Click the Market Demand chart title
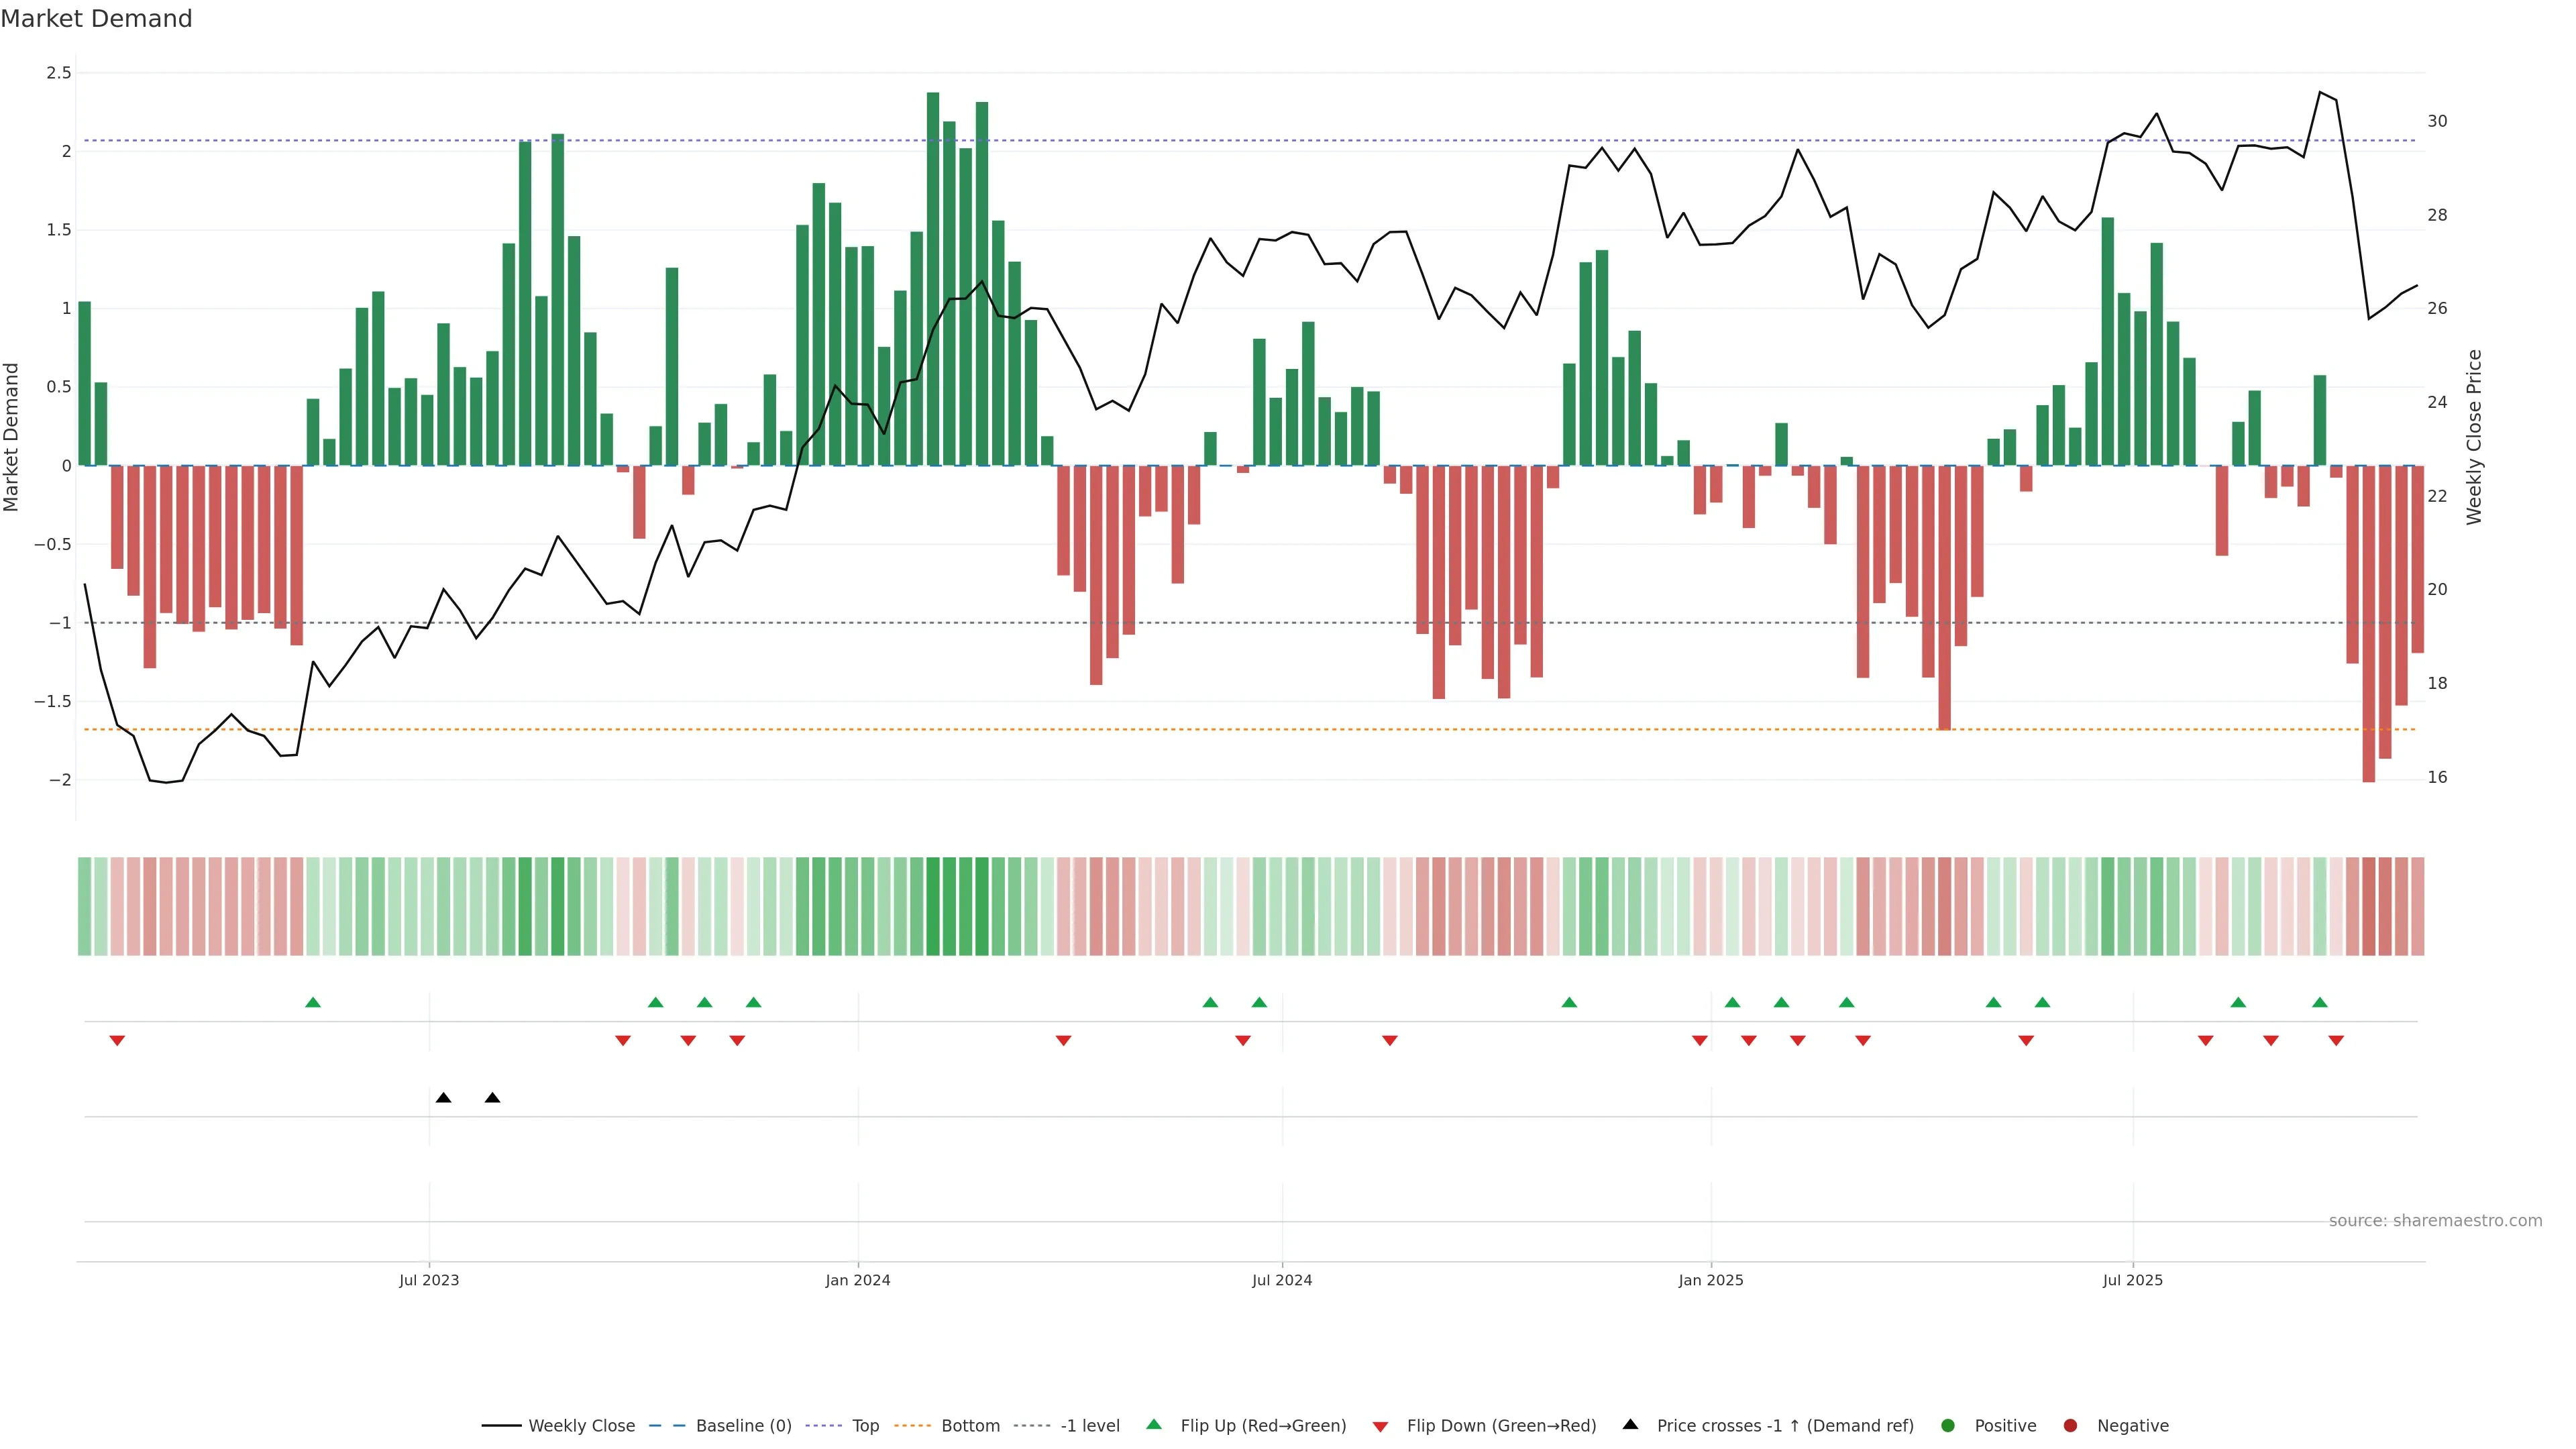 tap(96, 19)
